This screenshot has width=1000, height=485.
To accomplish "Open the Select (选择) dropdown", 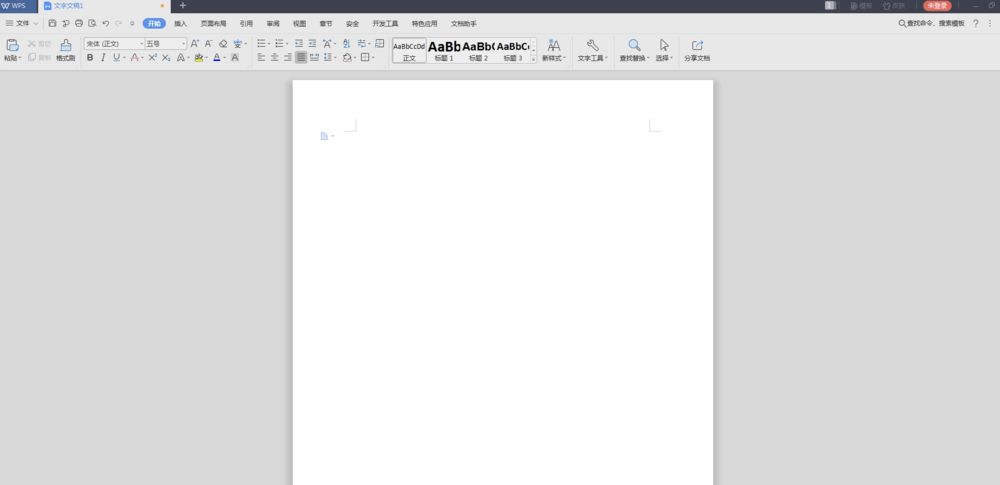I will 665,58.
